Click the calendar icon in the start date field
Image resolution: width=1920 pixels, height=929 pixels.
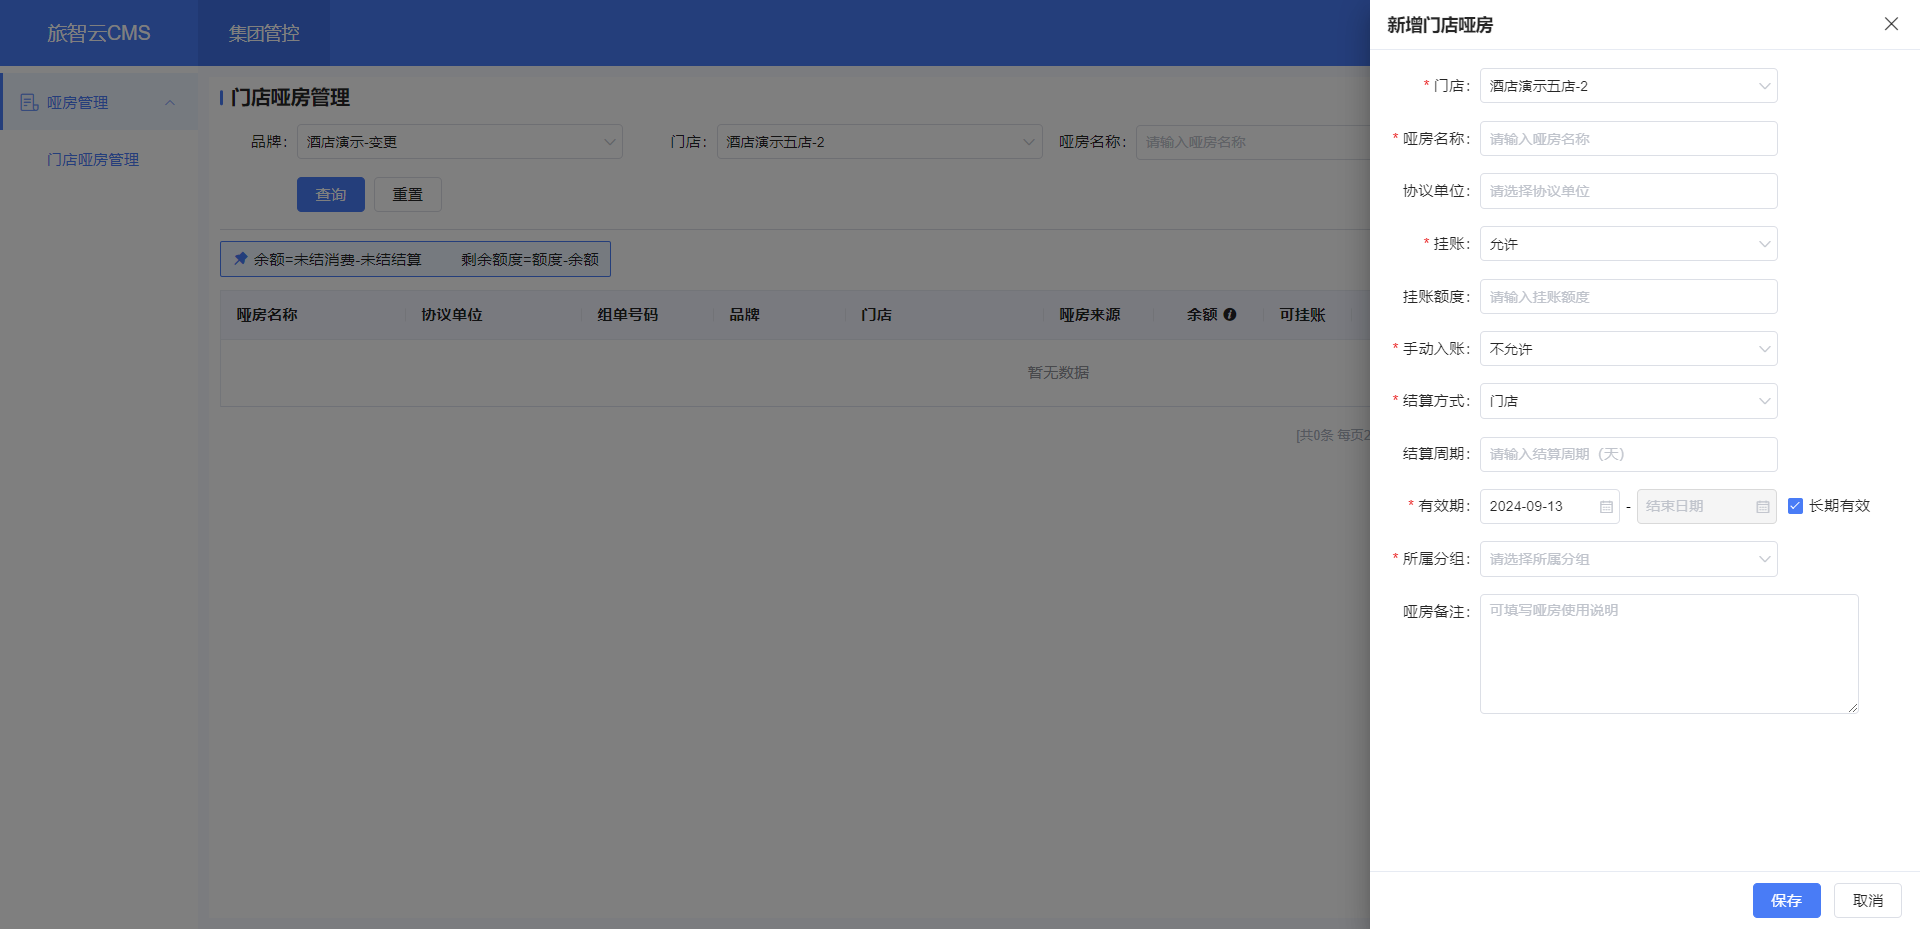1606,507
